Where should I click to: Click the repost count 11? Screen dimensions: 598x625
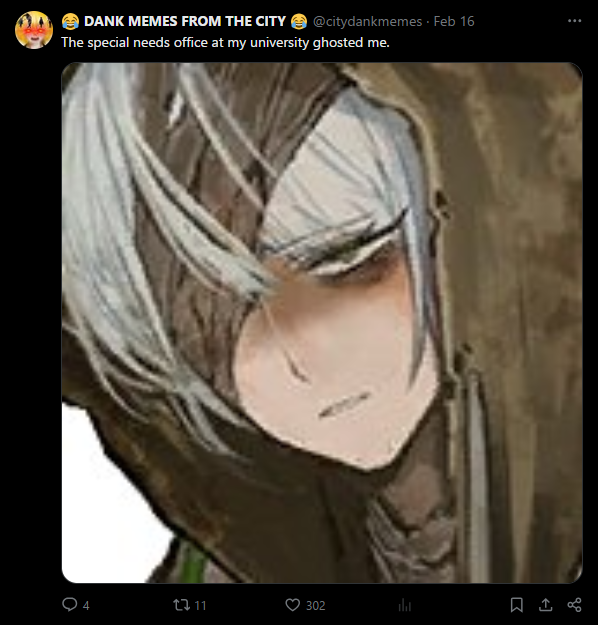tap(200, 606)
